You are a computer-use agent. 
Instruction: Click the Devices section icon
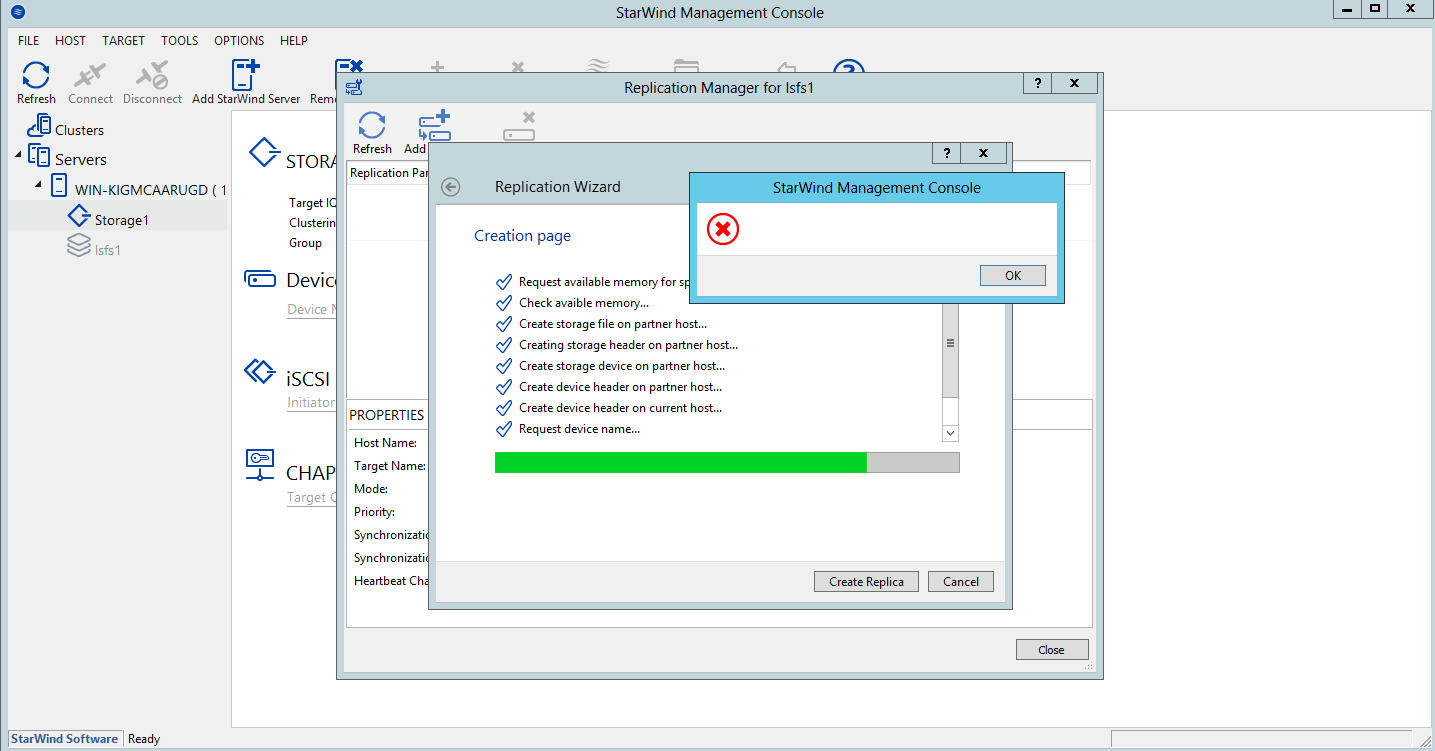point(260,279)
